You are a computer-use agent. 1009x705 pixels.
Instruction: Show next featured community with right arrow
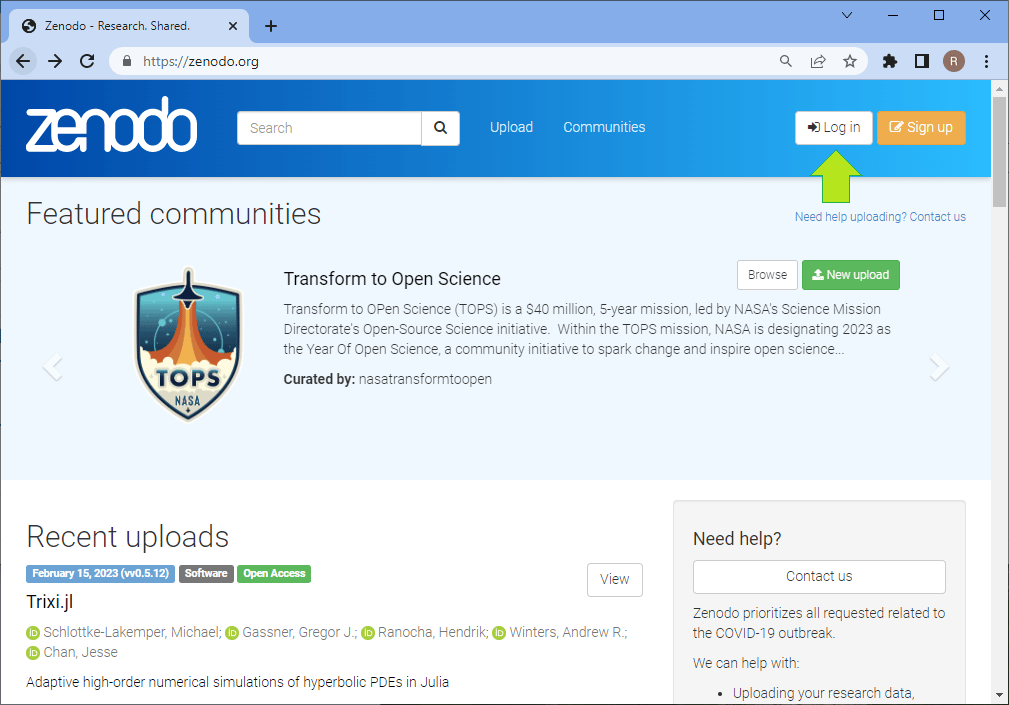[x=938, y=368]
